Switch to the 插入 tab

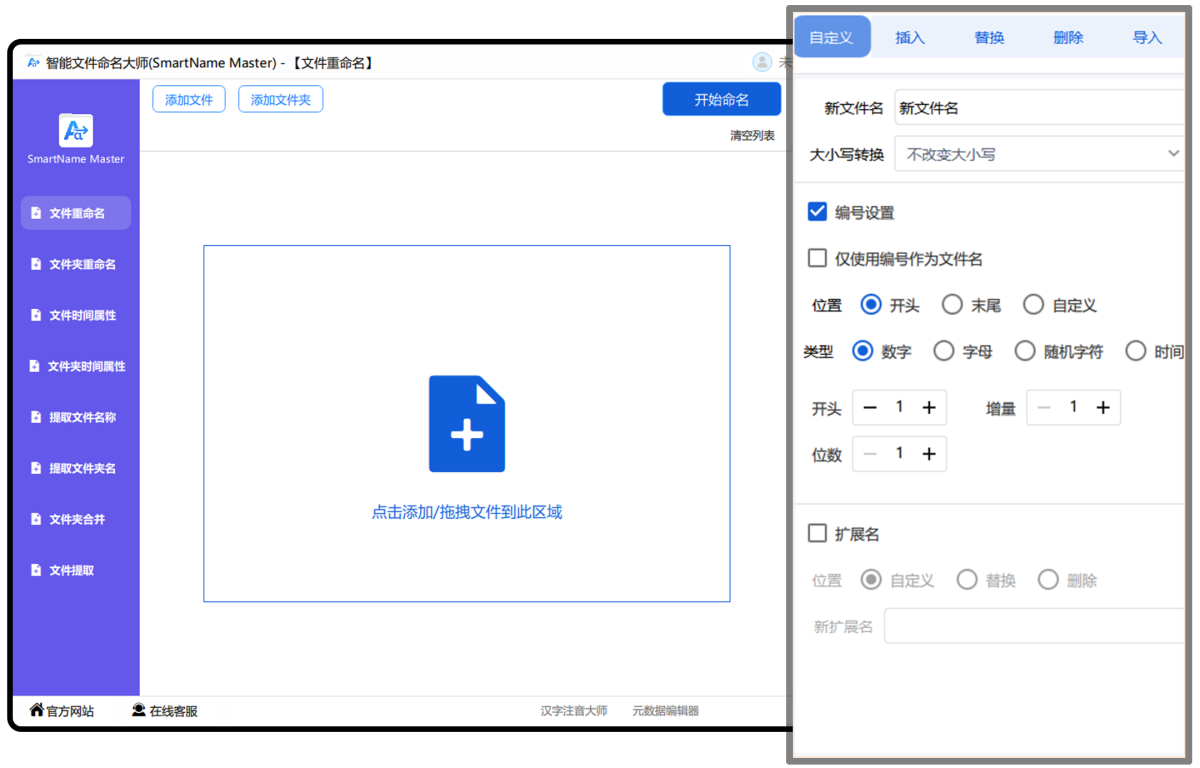pos(910,37)
